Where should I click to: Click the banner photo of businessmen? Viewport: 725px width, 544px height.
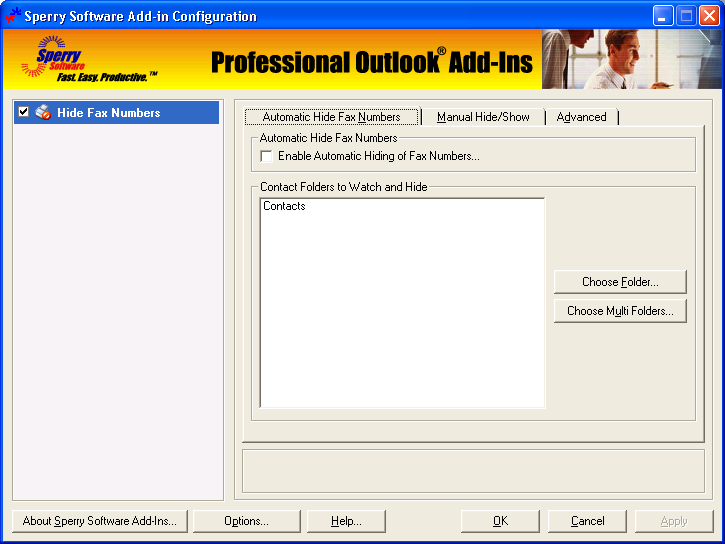(x=632, y=59)
